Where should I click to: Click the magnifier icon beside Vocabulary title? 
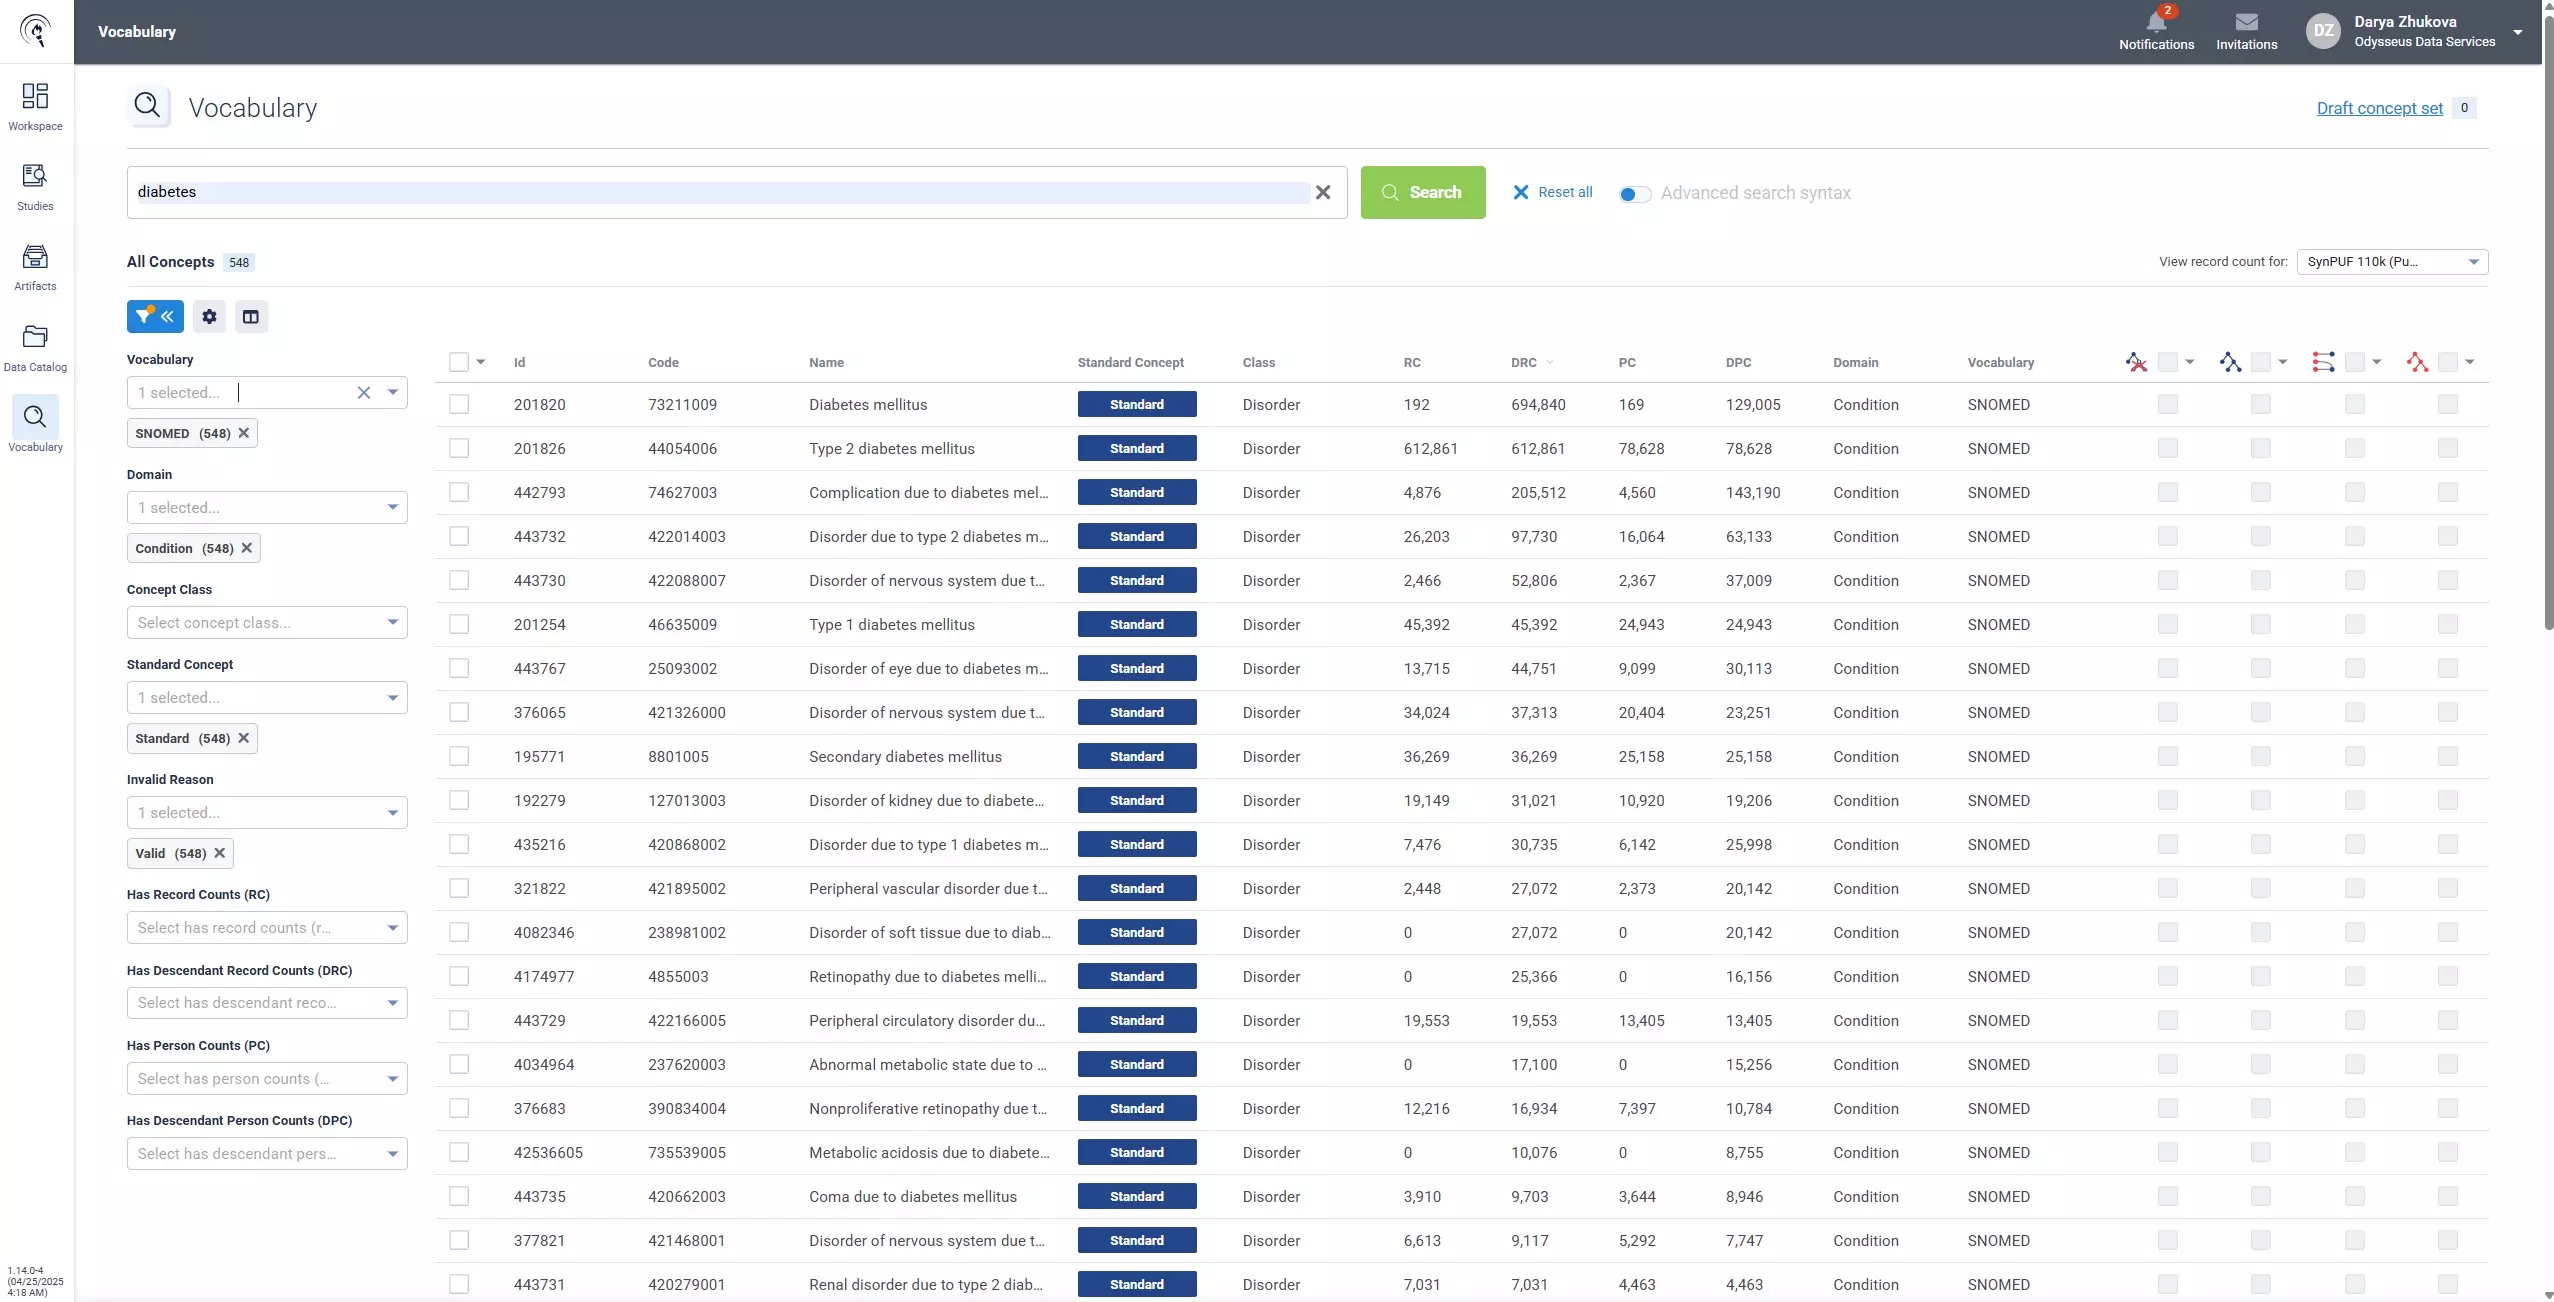pos(147,105)
